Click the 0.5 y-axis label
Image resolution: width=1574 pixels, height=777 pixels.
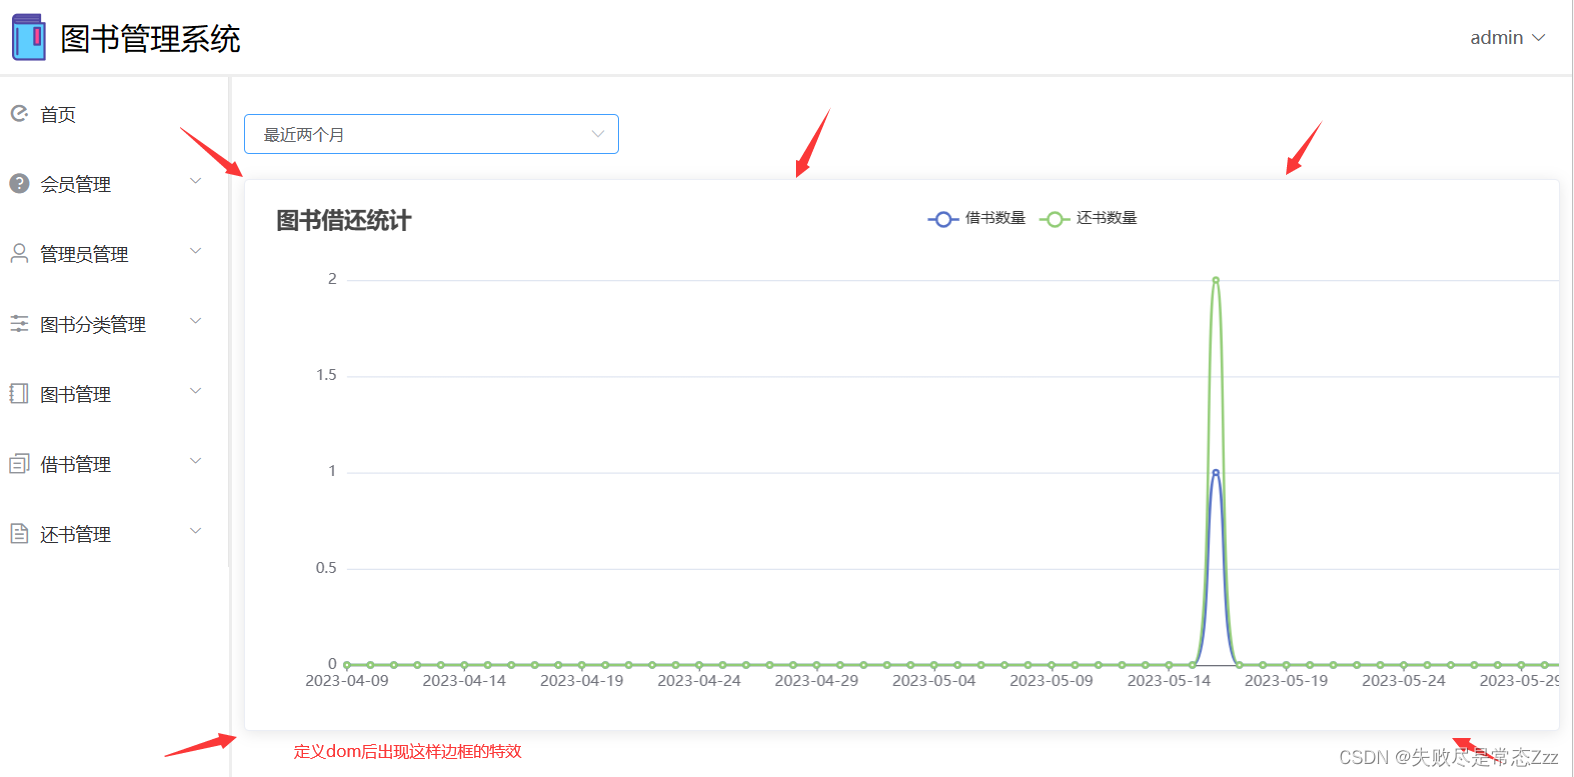[x=326, y=568]
